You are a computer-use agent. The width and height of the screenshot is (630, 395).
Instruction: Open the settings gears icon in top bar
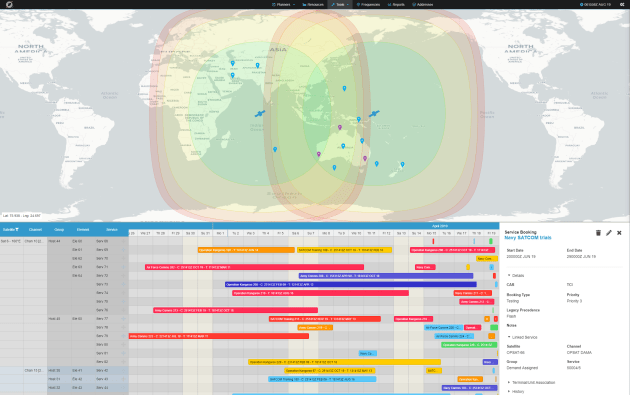tap(622, 4)
